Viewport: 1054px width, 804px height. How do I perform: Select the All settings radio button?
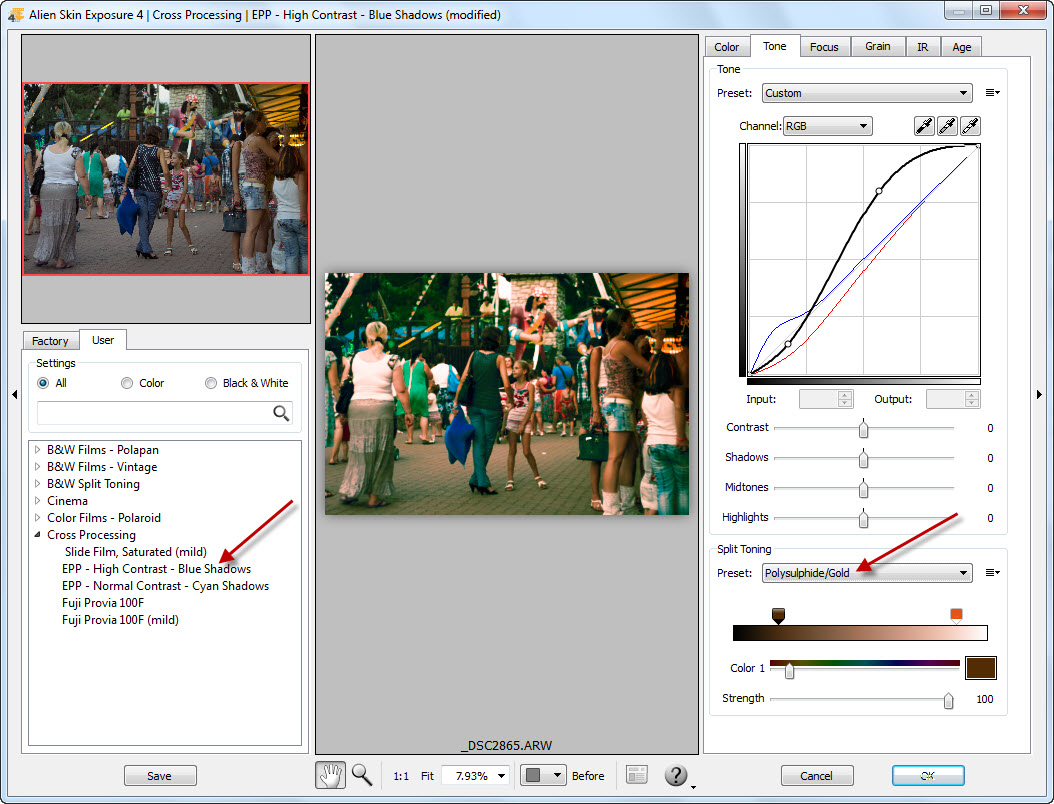click(x=43, y=383)
